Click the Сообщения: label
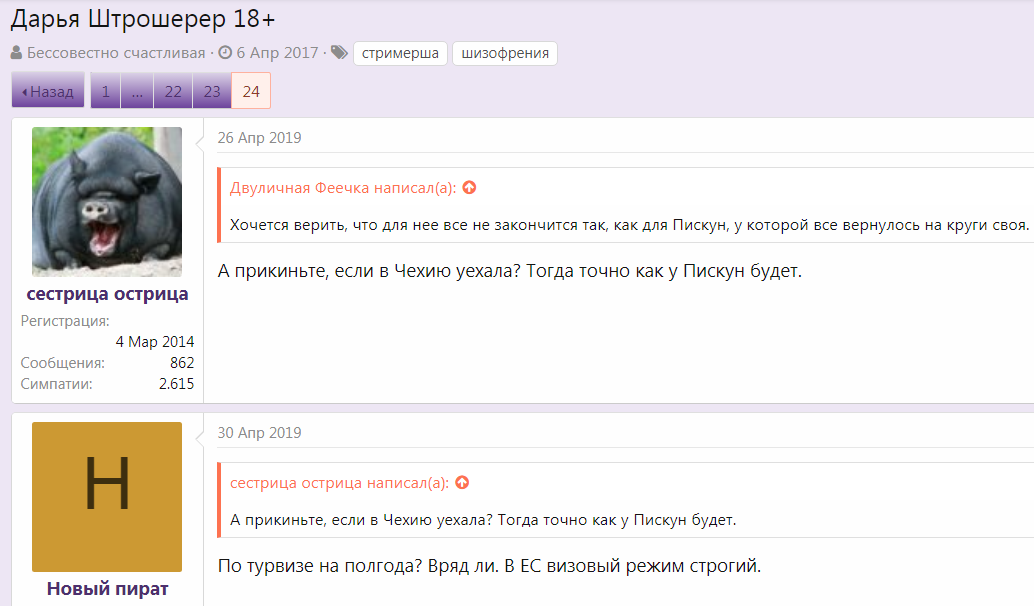The width and height of the screenshot is (1034, 606). coord(63,363)
